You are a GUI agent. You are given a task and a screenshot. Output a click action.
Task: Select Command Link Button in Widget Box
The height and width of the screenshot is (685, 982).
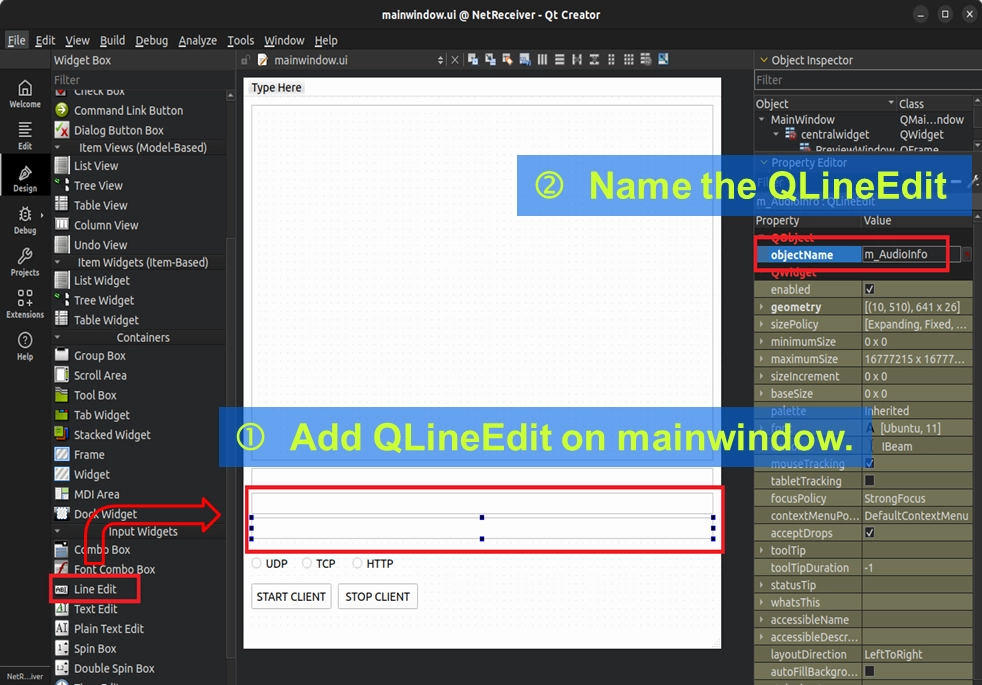(128, 110)
